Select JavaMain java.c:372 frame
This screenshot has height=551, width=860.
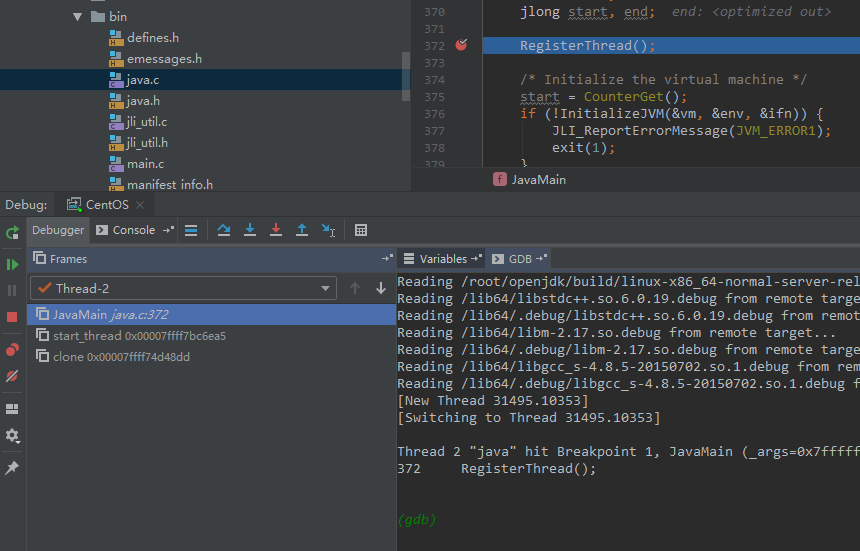tap(212, 315)
